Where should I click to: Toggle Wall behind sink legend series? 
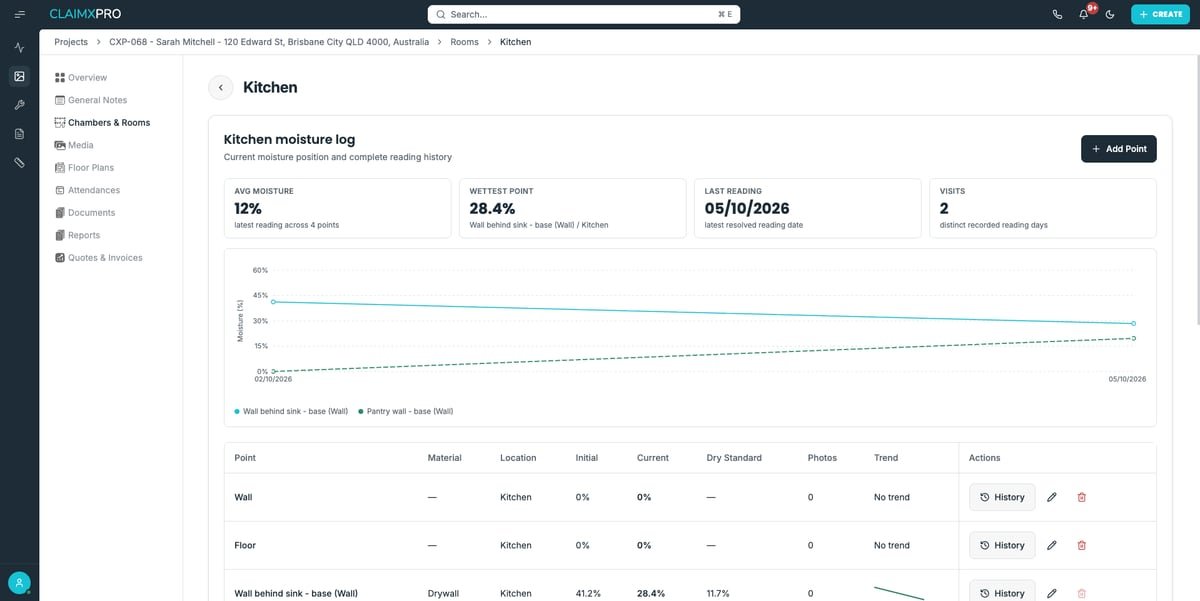point(291,411)
